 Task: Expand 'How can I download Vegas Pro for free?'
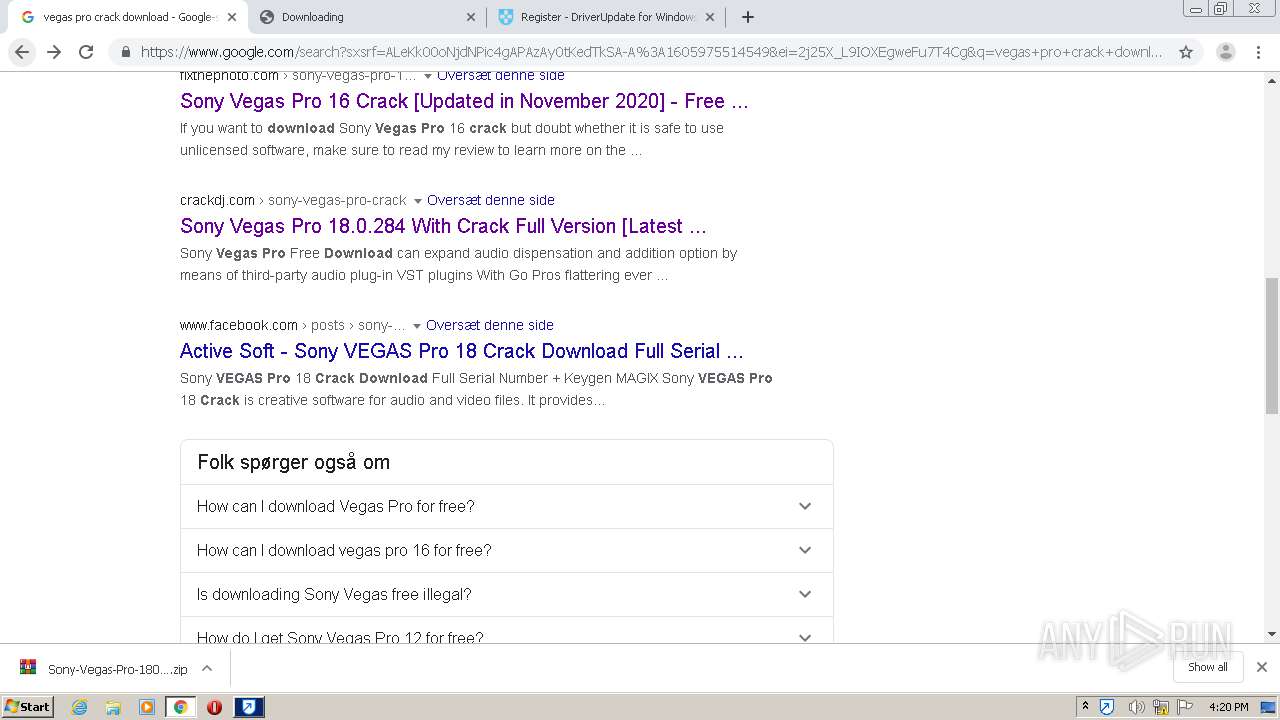506,506
